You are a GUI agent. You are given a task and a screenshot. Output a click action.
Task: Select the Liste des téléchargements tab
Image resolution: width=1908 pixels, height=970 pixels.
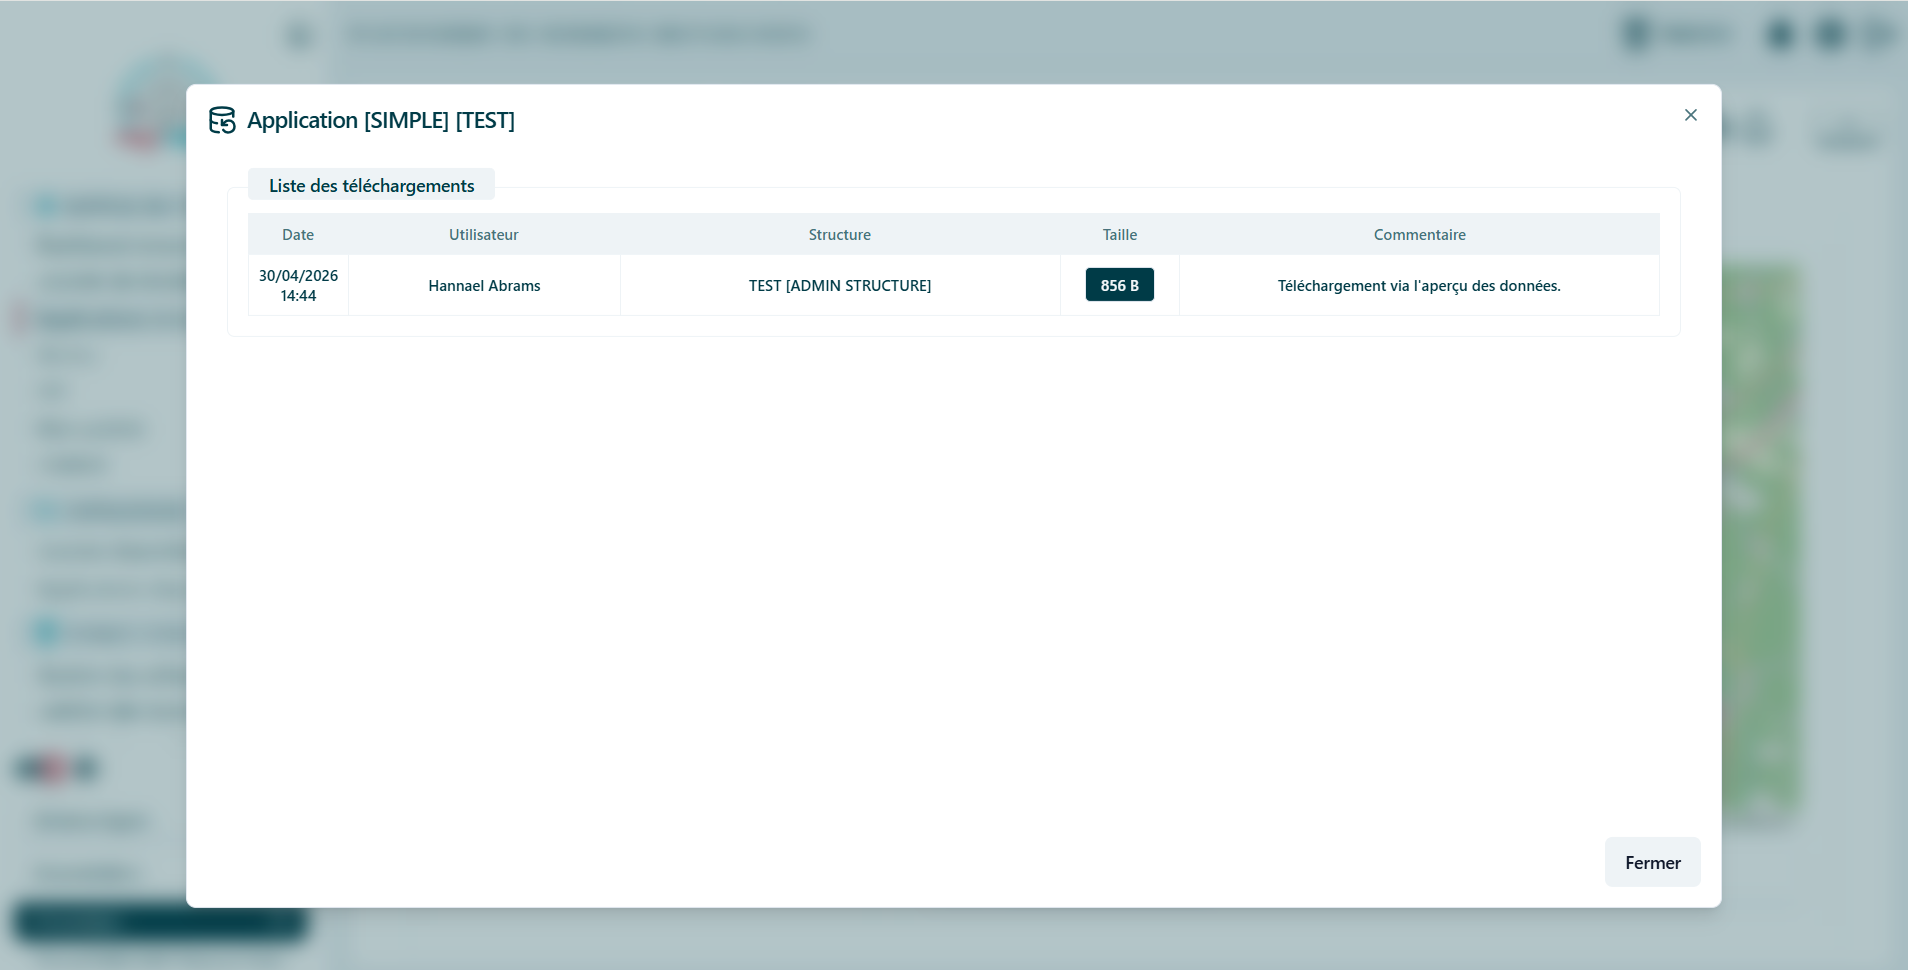point(371,185)
